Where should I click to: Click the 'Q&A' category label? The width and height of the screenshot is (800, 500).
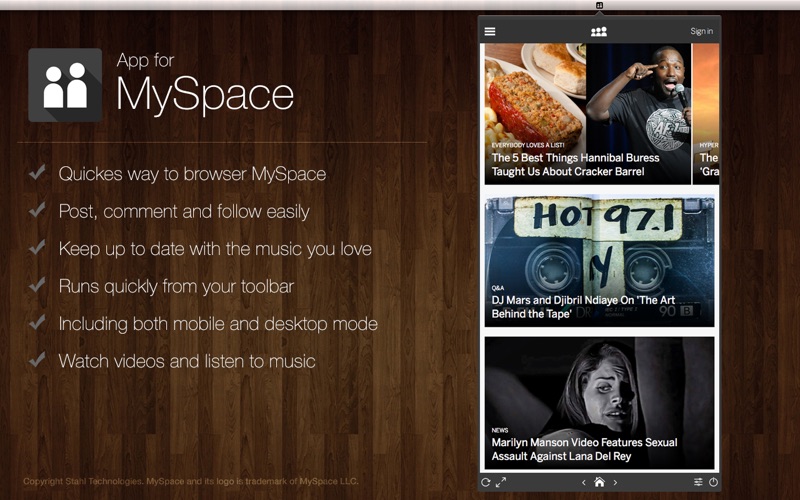[498, 288]
